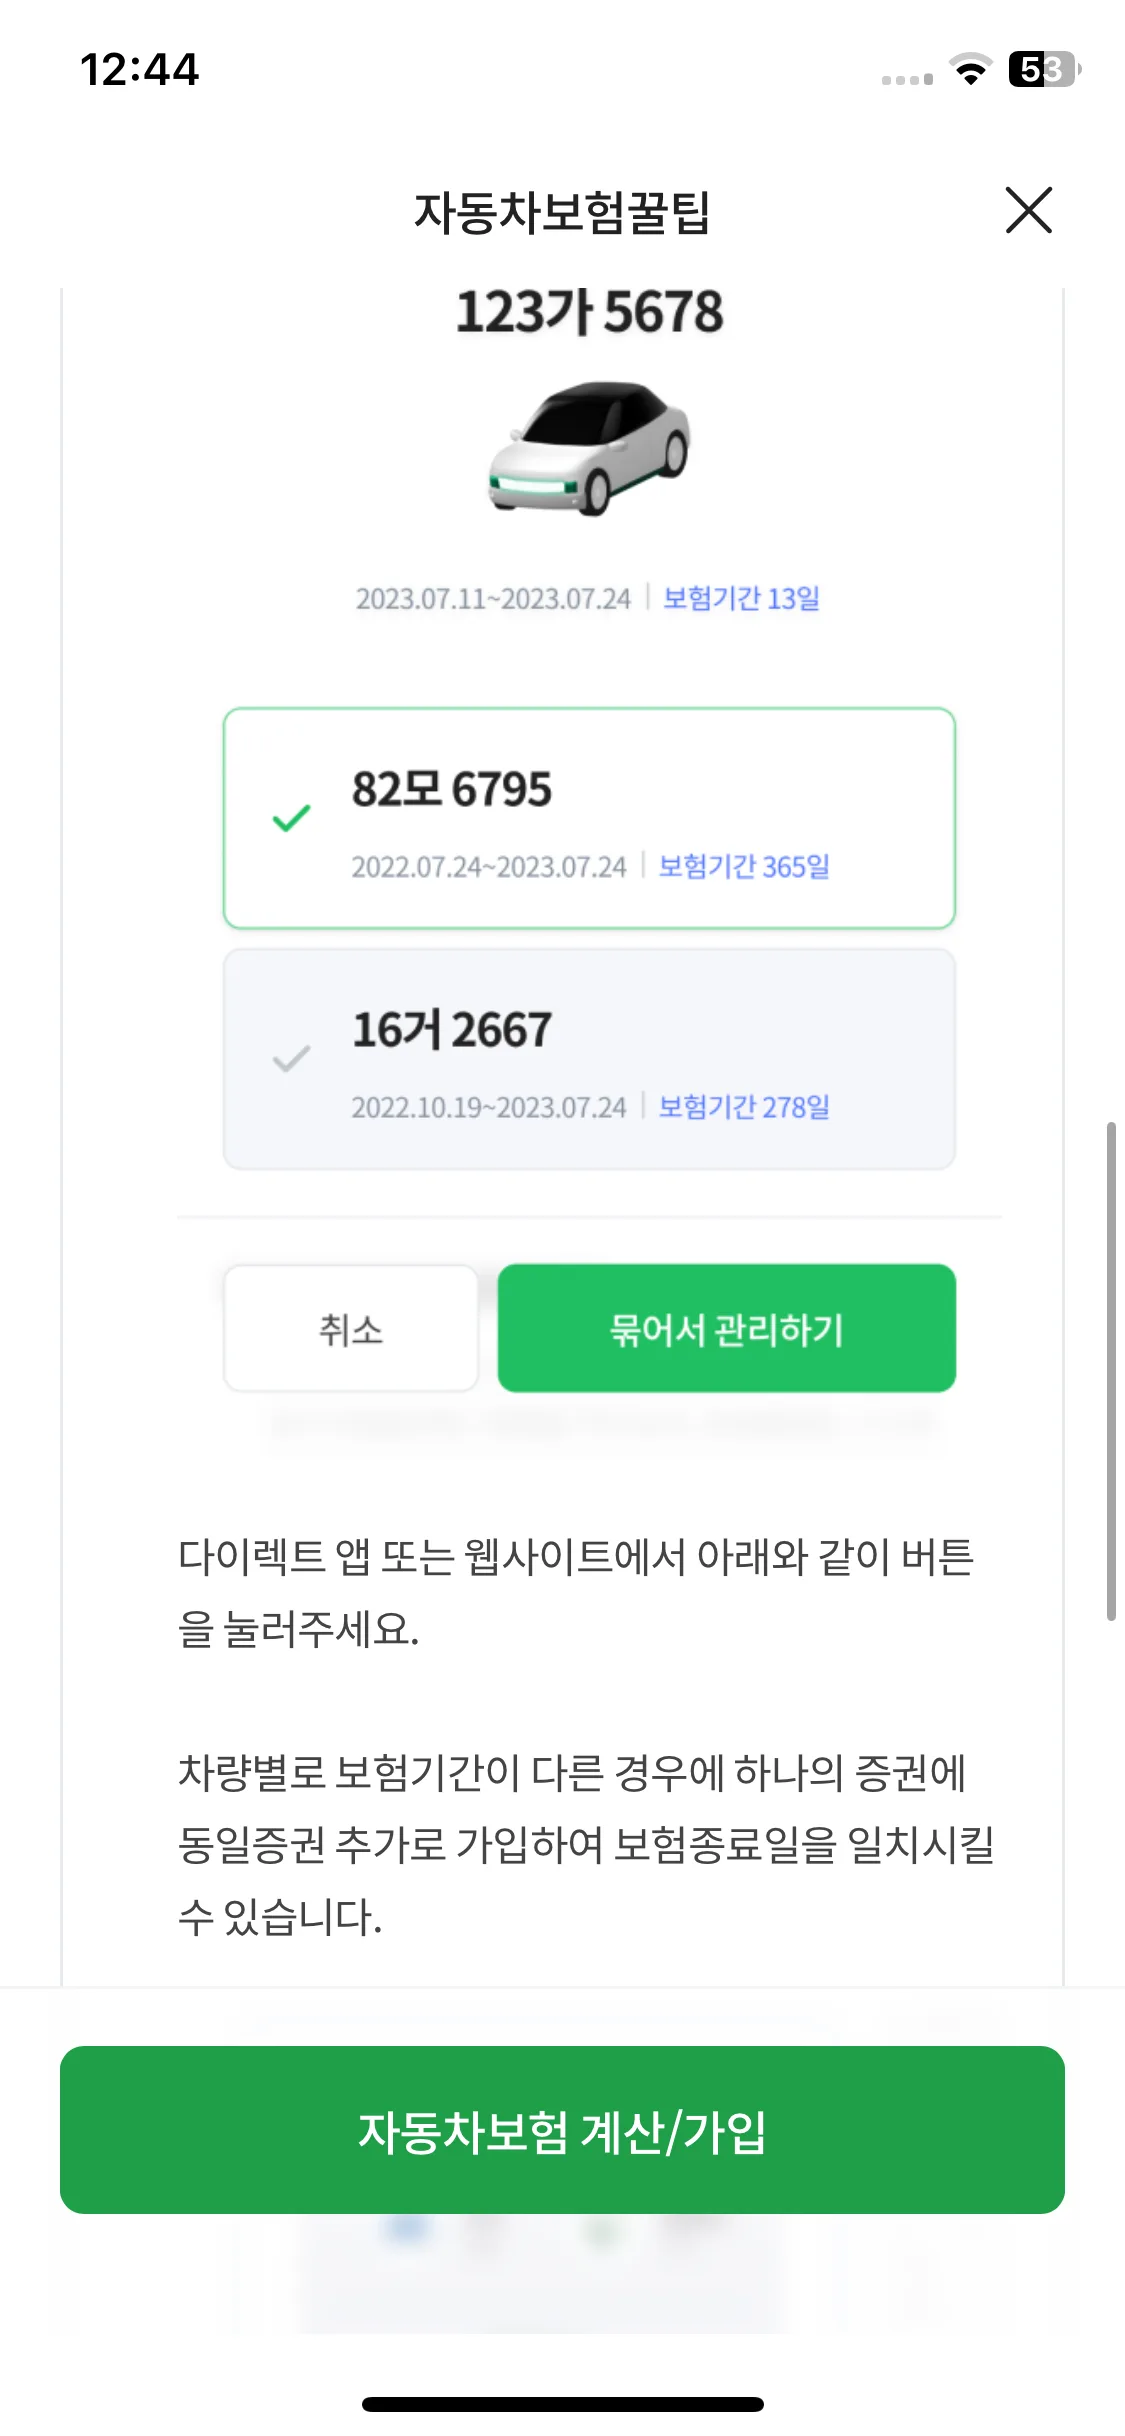Tap the 보험기간 278일 label

coord(744,1107)
